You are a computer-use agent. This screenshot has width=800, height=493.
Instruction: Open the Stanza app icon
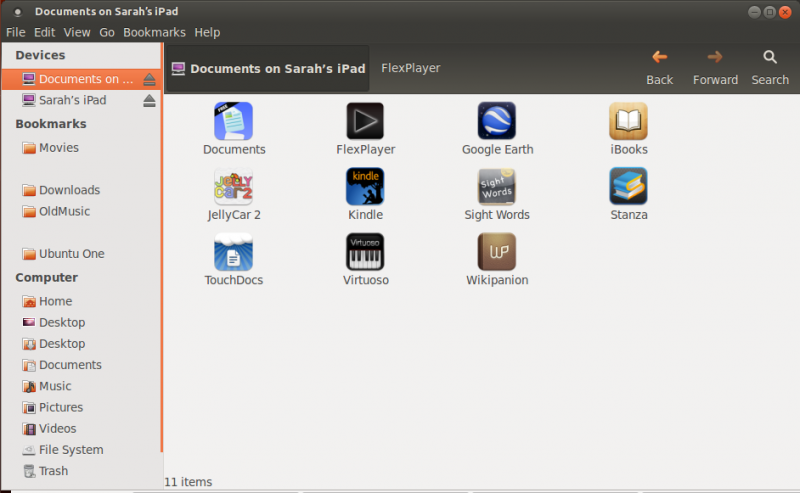coord(628,186)
